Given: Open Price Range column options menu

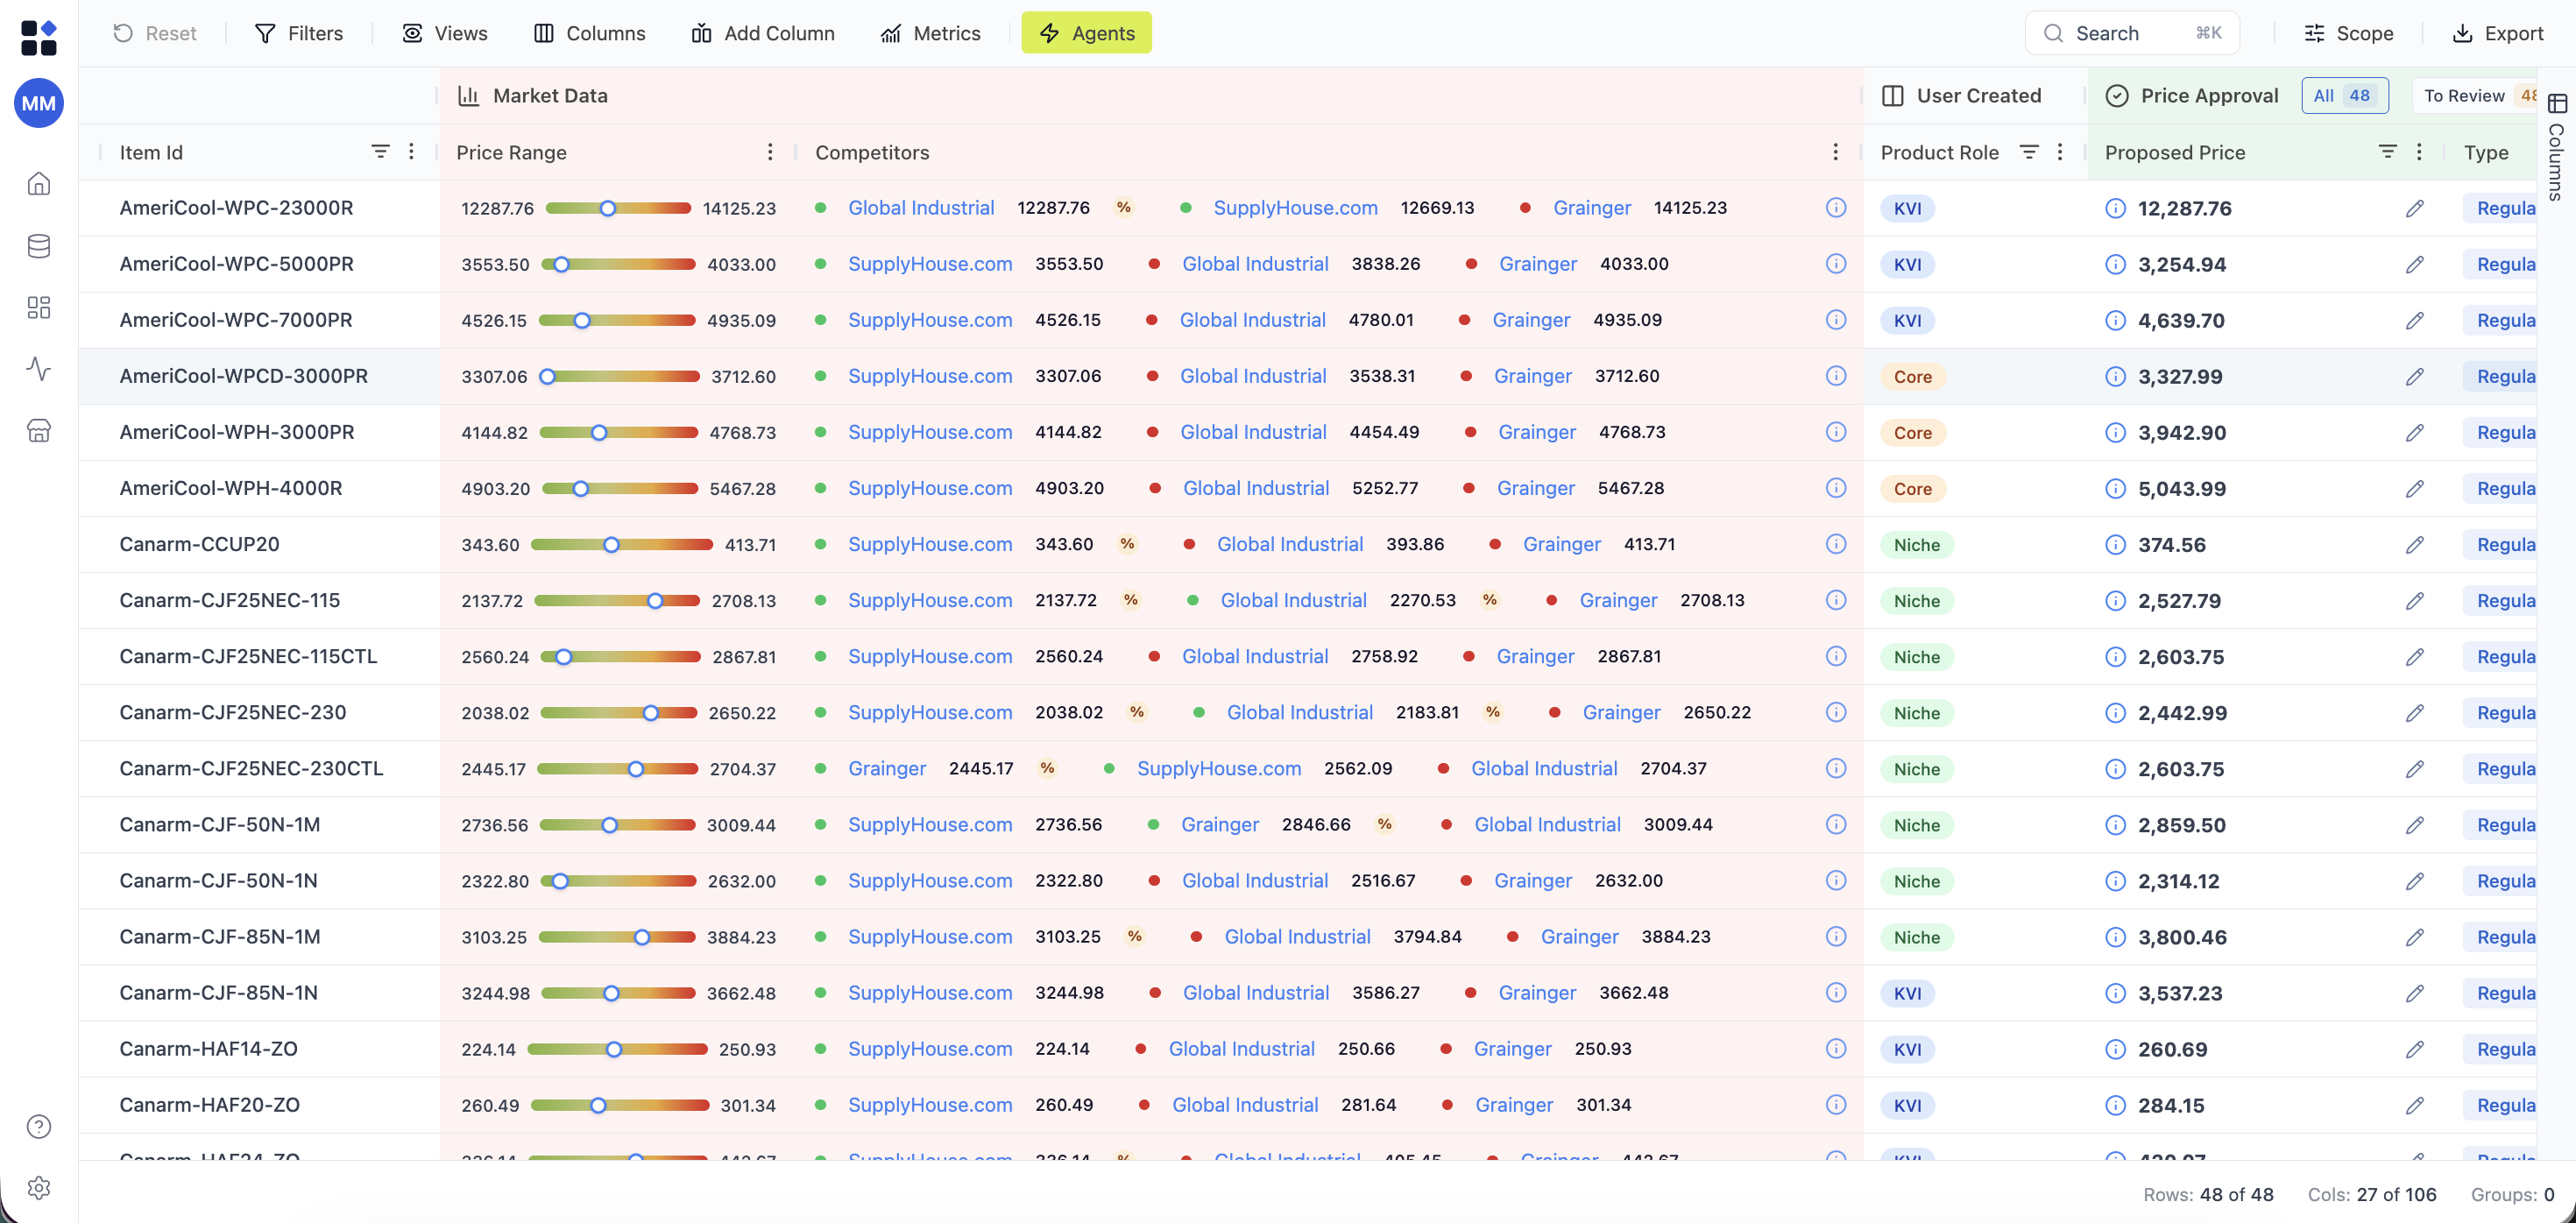Looking at the screenshot, I should click(770, 152).
